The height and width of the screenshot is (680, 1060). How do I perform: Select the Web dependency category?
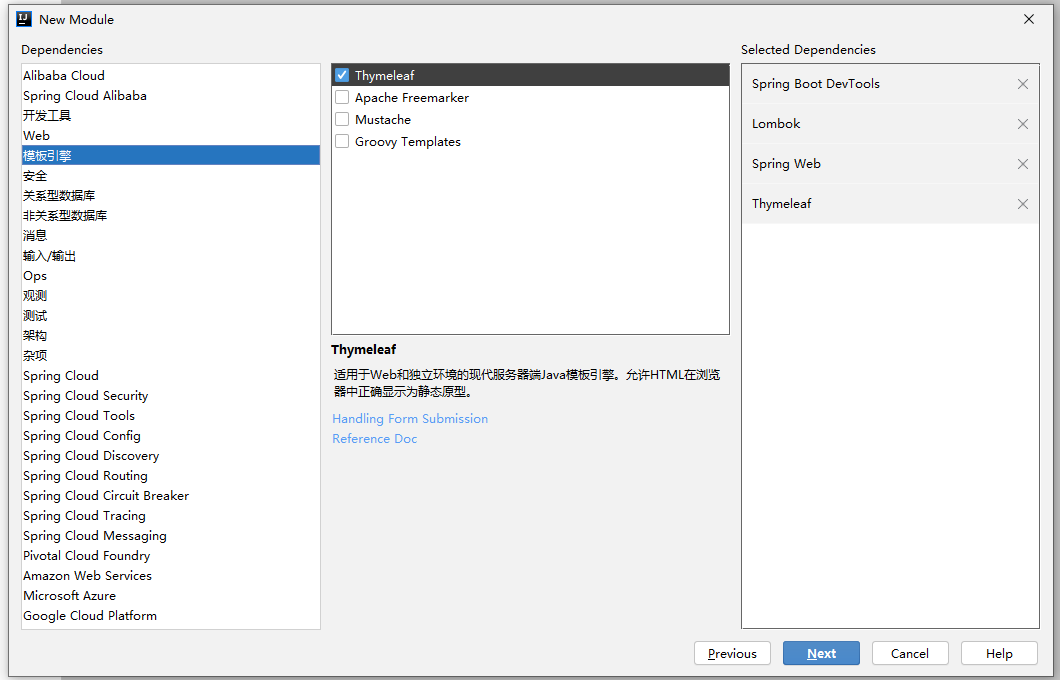coord(171,135)
